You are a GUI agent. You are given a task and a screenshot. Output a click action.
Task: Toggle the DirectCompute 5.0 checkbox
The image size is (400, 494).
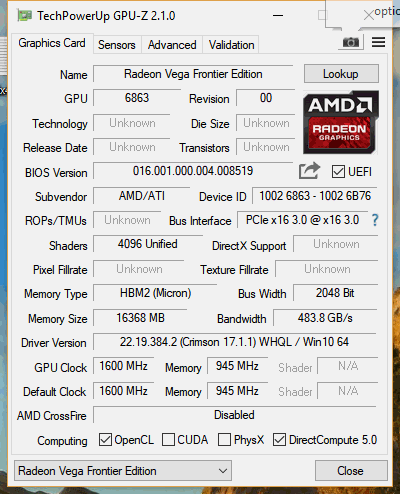[x=279, y=440]
